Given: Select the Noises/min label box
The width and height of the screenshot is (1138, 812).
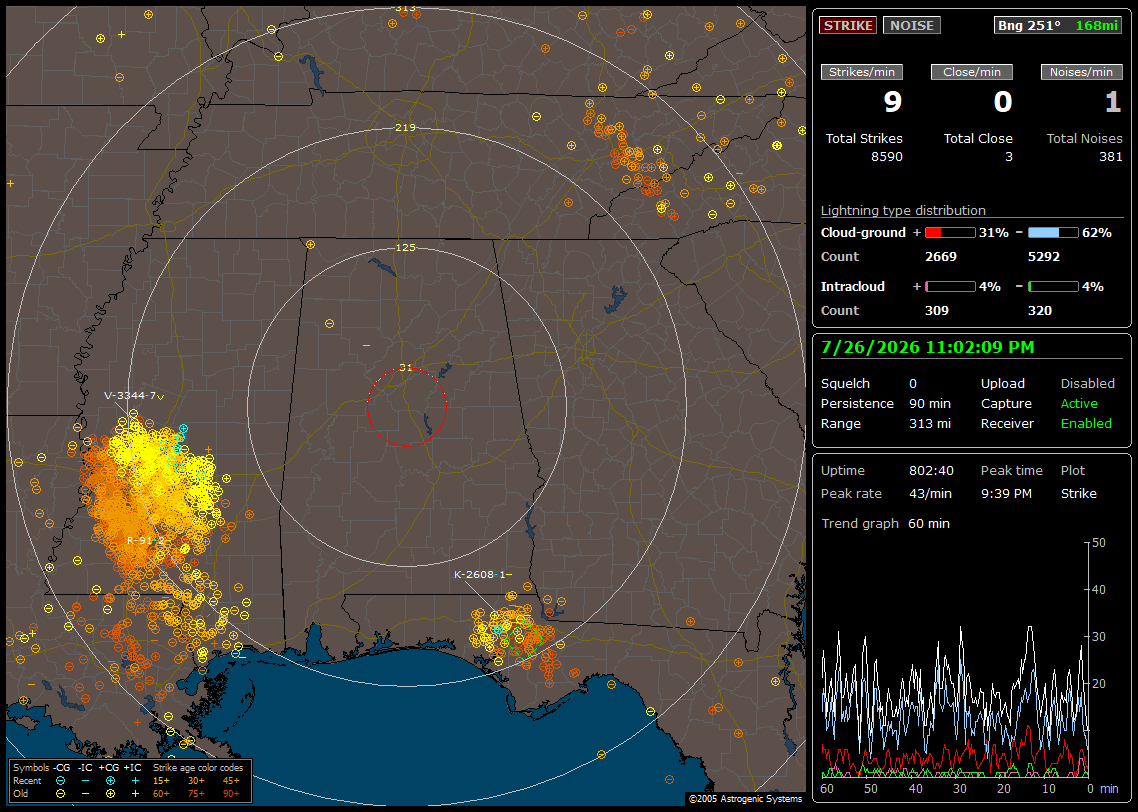Looking at the screenshot, I should 1081,72.
